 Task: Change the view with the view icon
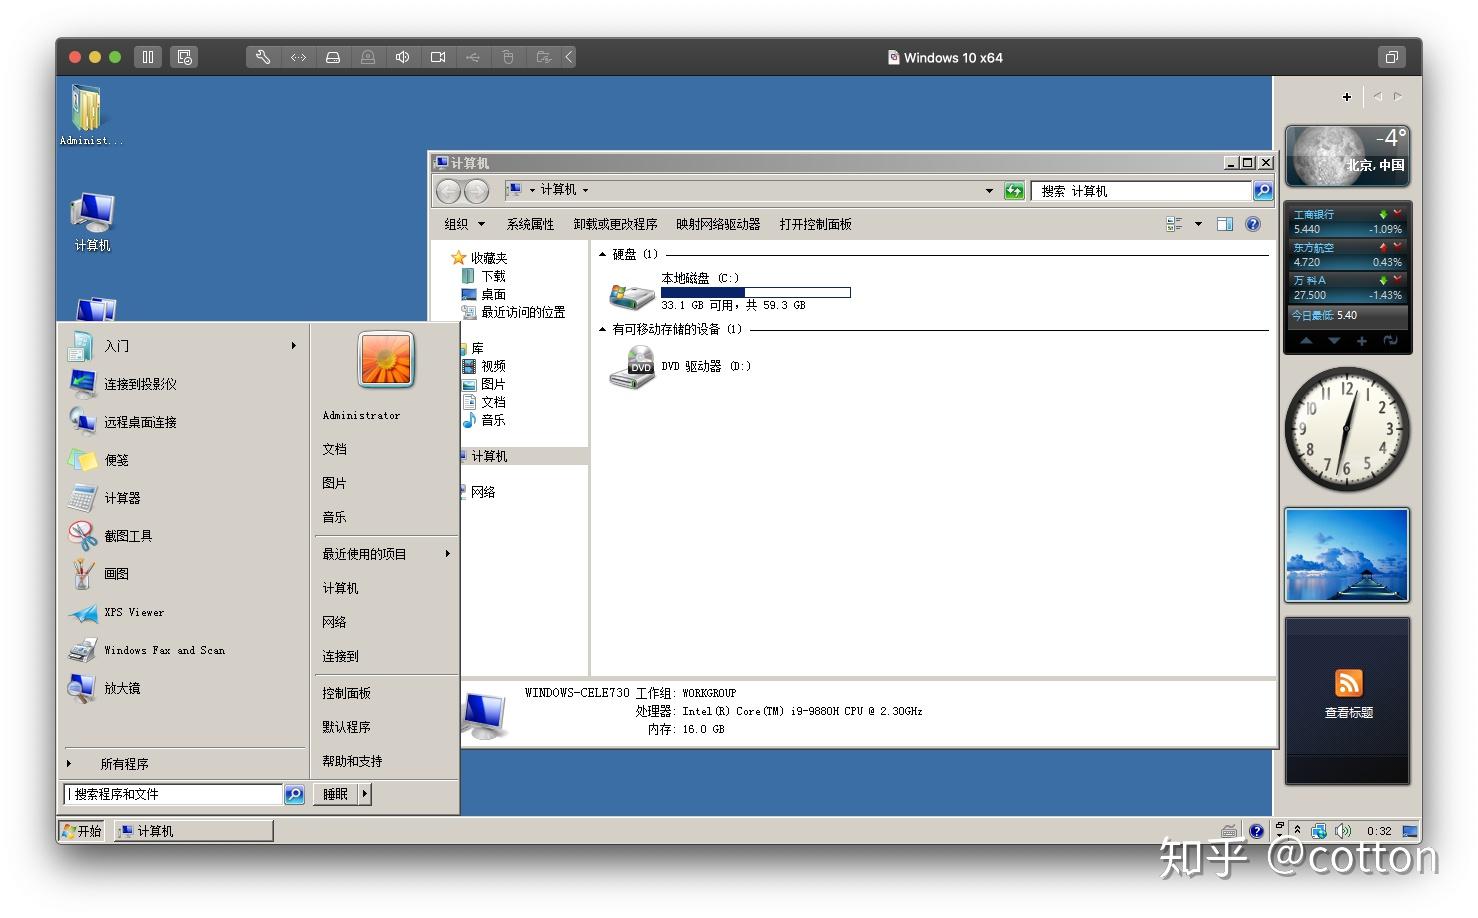(x=1174, y=224)
